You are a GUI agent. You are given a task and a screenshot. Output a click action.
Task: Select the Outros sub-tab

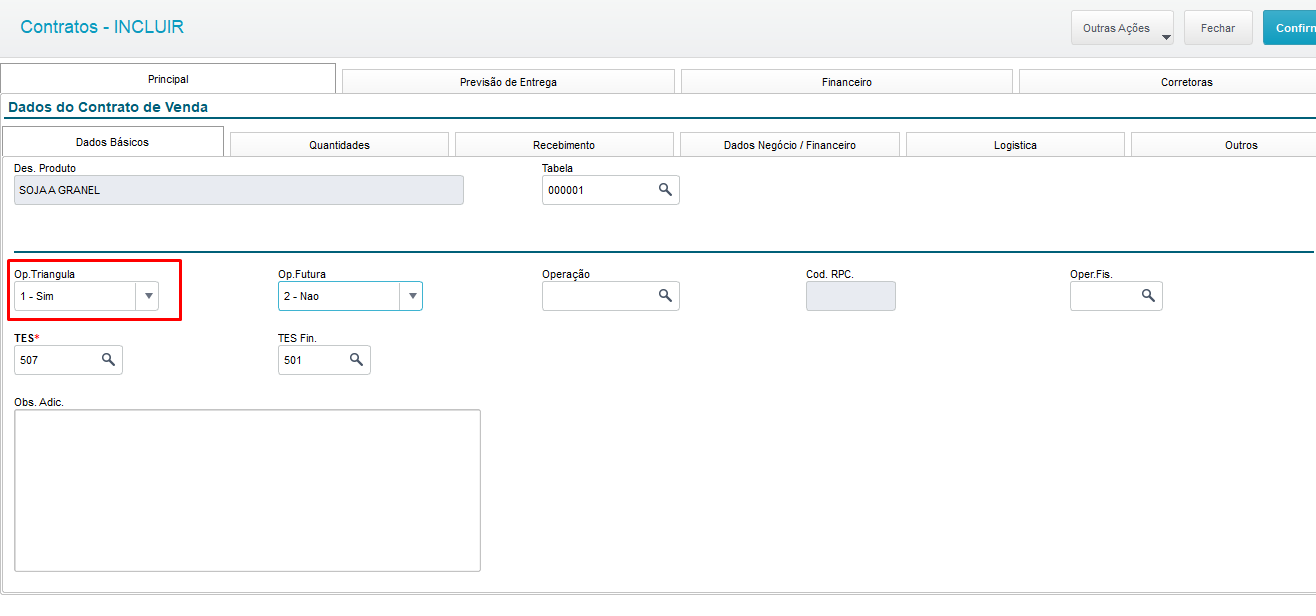point(1223,145)
